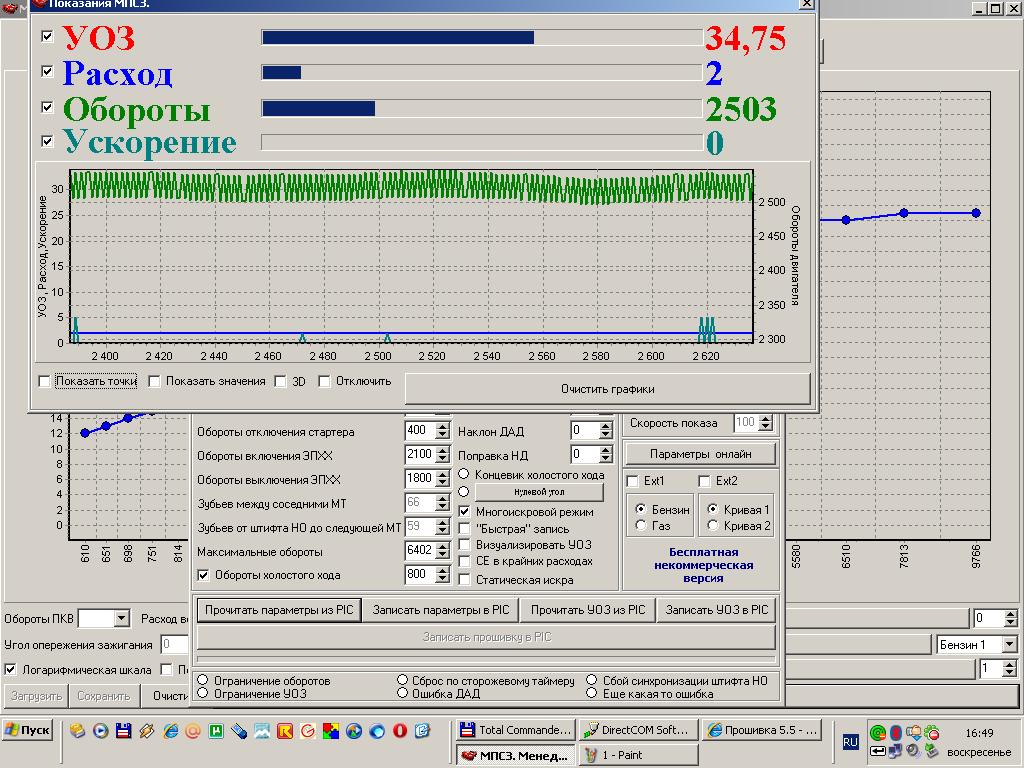Image resolution: width=1024 pixels, height=768 pixels.
Task: Launch uTorrent from quick launch
Action: pos(216,731)
